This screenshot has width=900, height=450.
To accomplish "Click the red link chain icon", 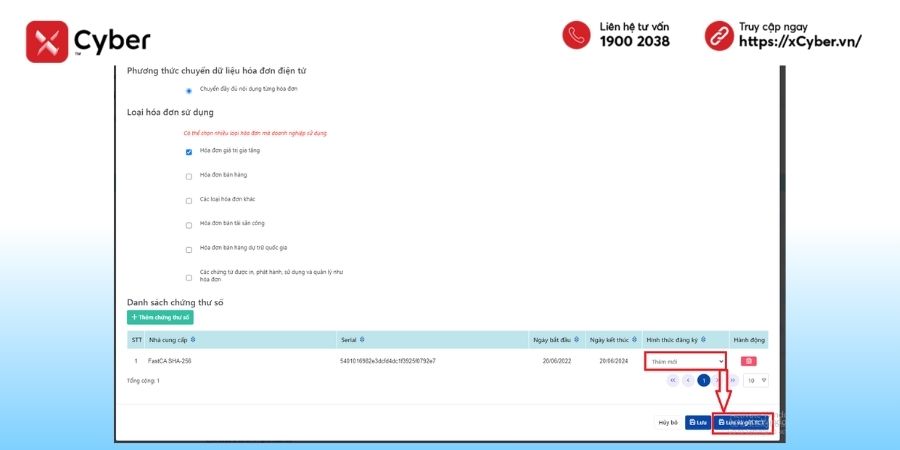I will click(x=719, y=36).
